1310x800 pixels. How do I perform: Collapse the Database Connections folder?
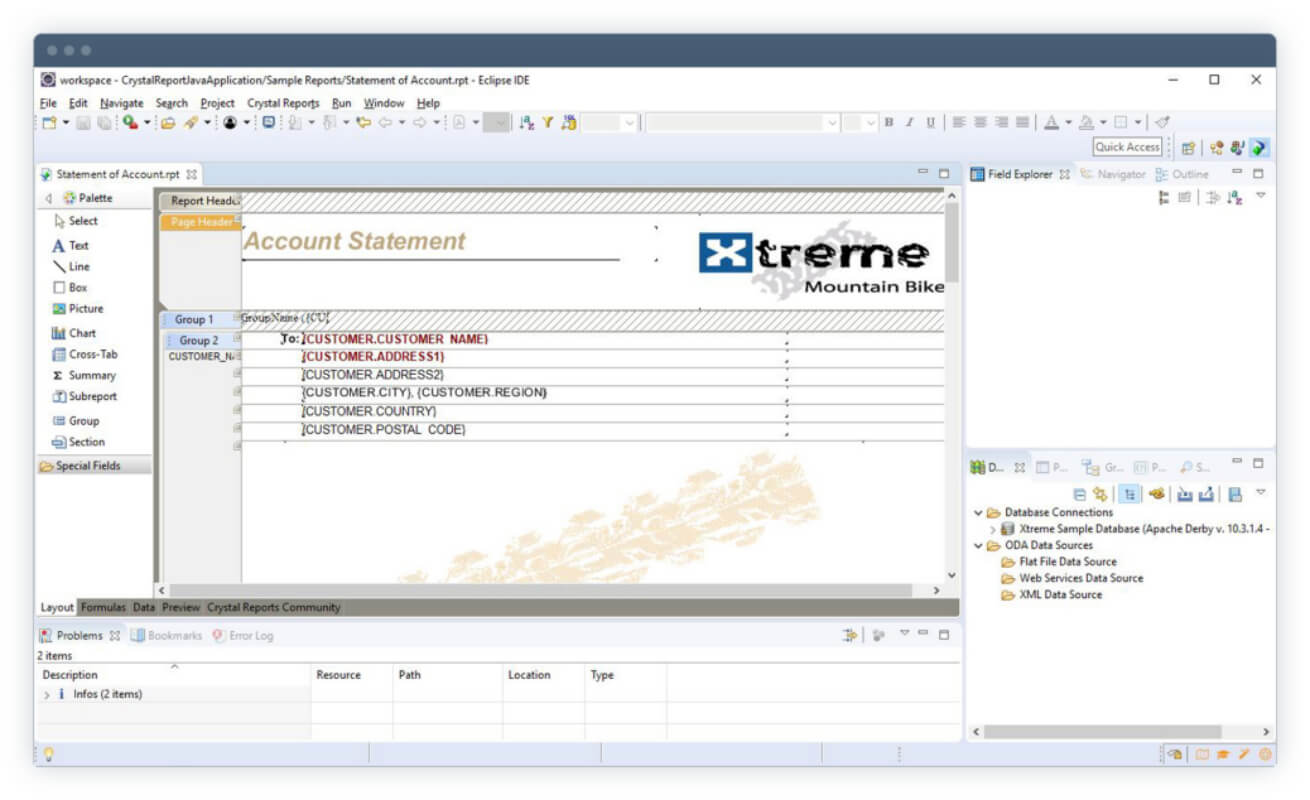click(978, 512)
